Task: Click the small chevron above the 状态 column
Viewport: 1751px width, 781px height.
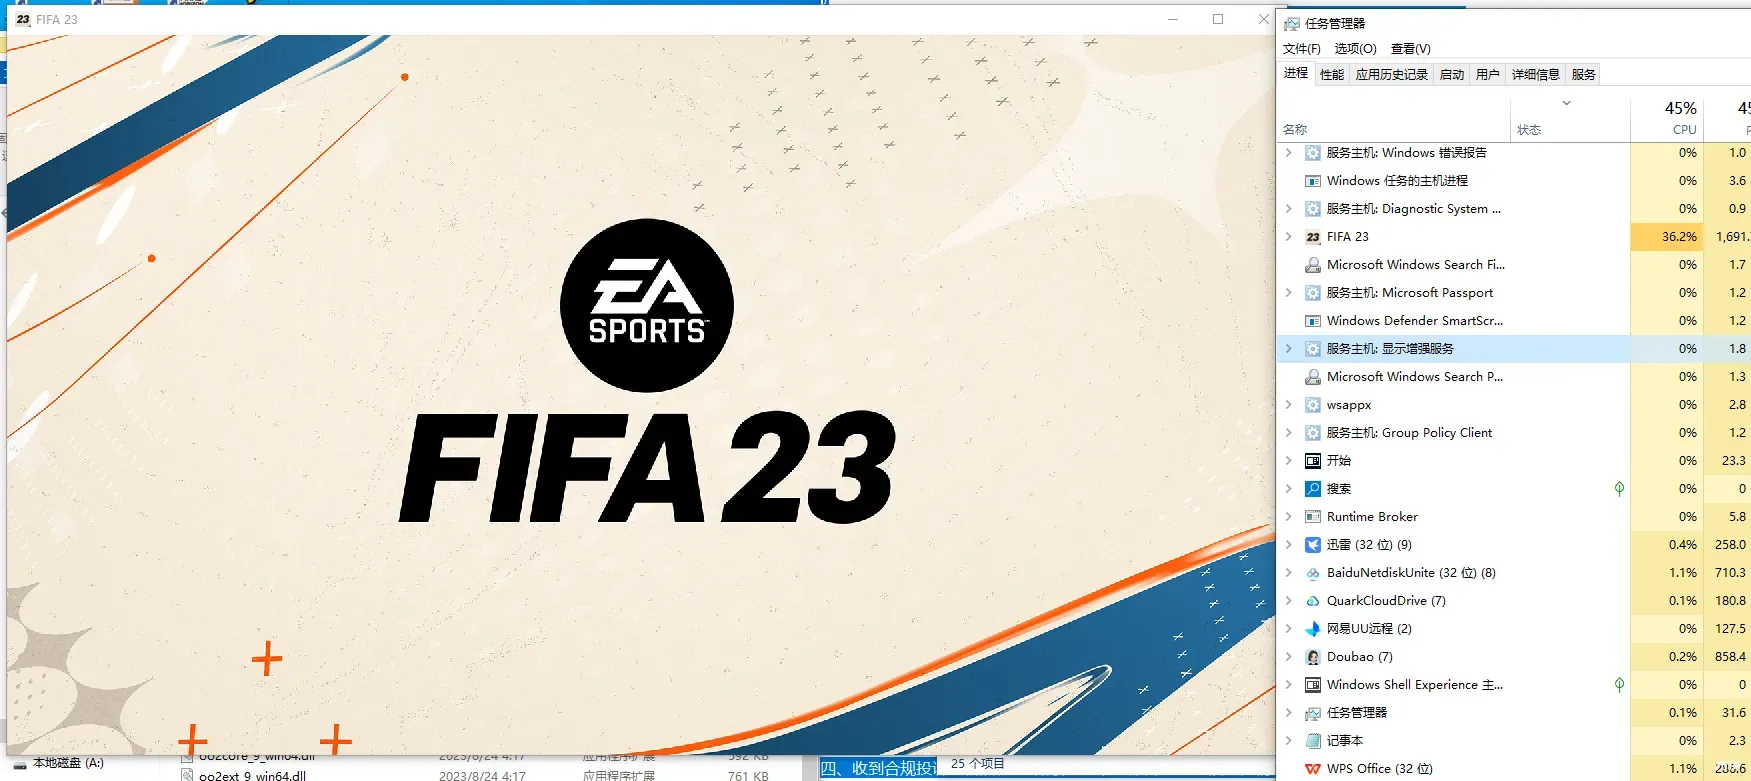Action: coord(1567,103)
